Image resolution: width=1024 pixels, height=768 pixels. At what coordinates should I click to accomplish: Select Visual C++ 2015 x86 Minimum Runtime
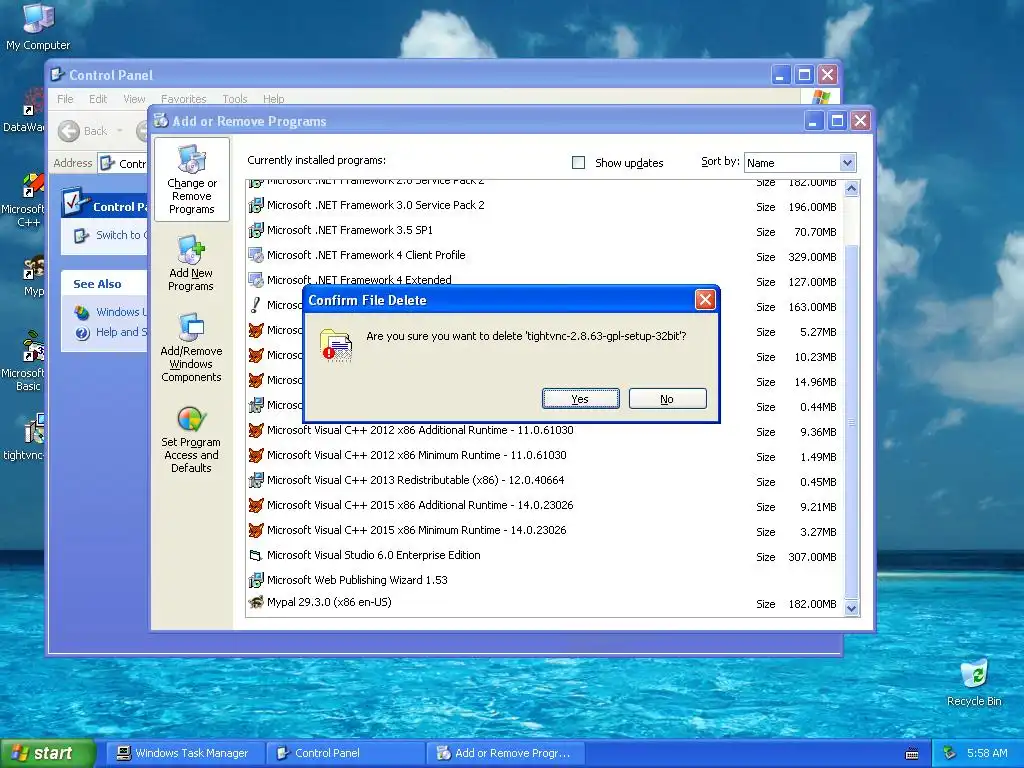coord(417,530)
